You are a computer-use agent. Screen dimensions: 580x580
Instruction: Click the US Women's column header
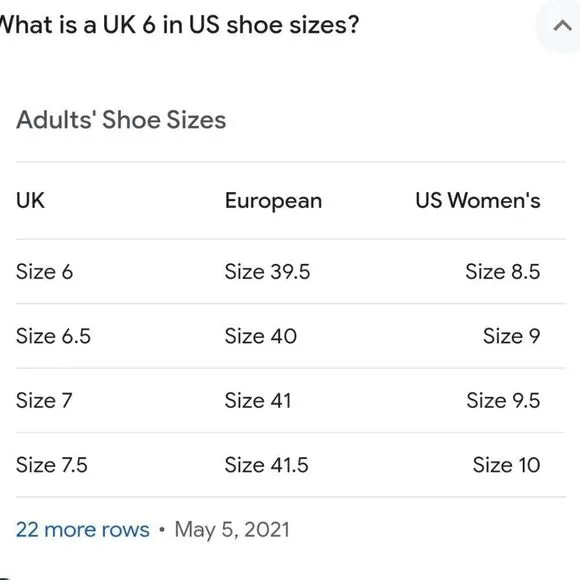tap(478, 200)
